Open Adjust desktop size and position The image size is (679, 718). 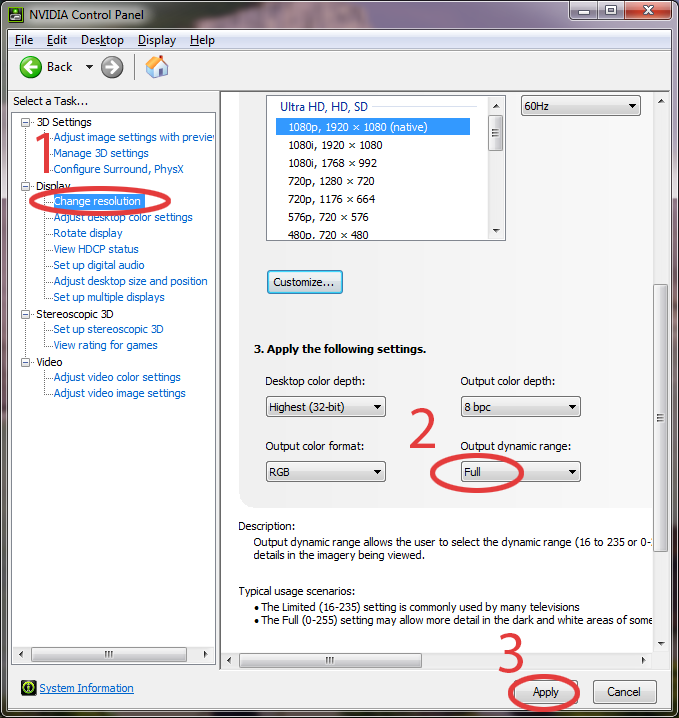click(130, 281)
